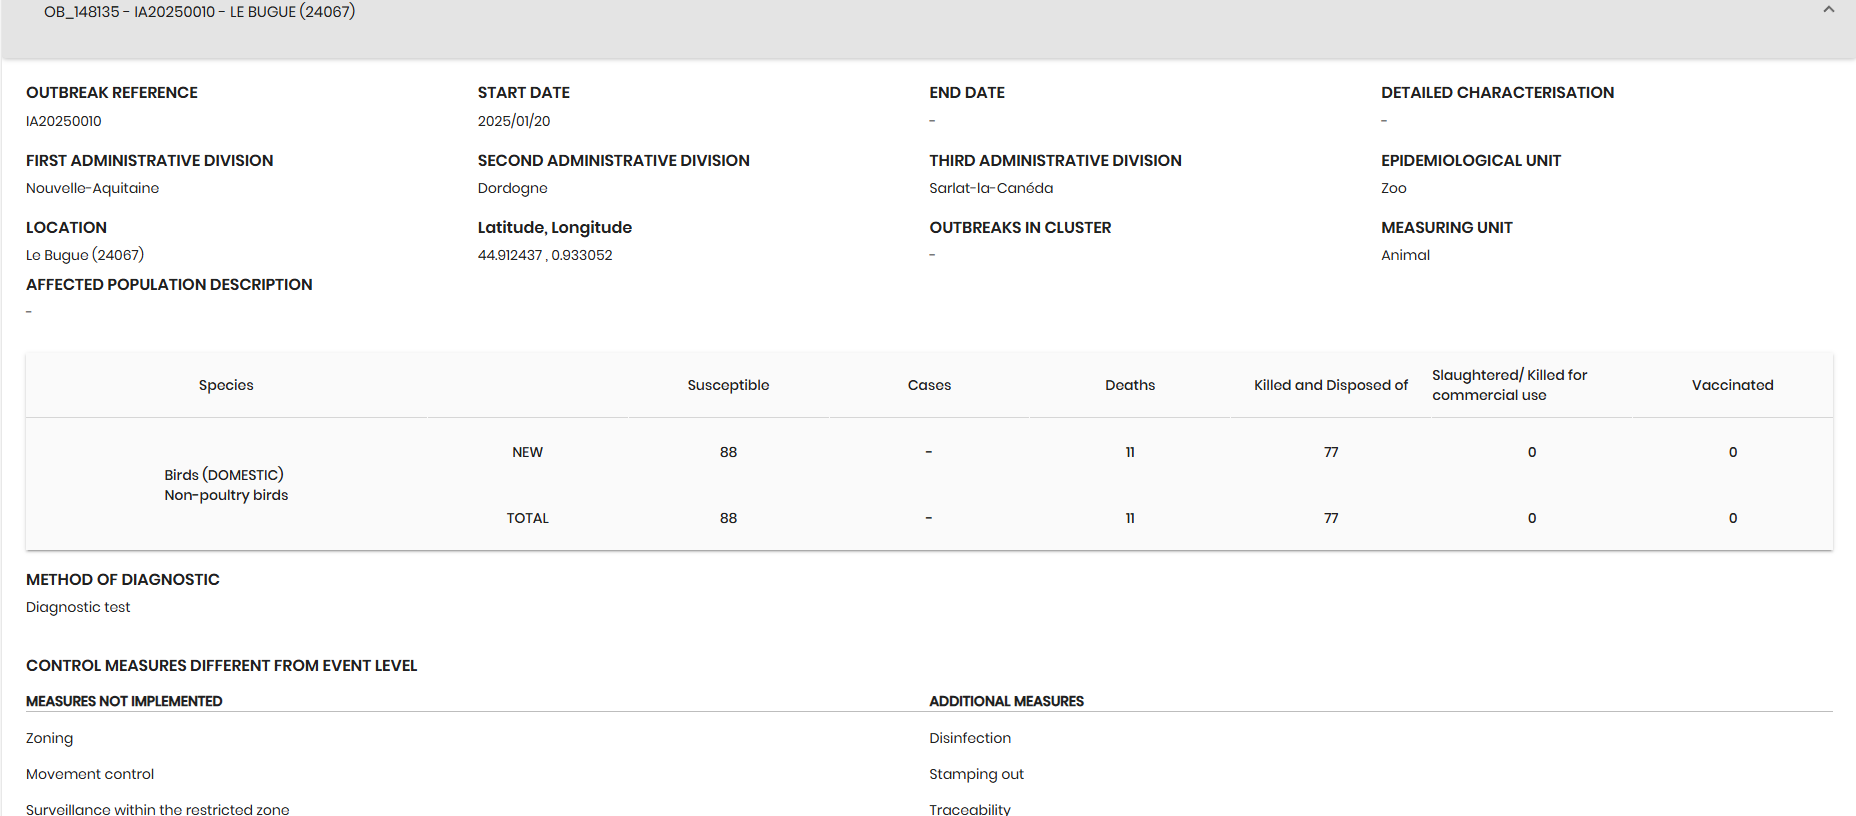
Task: Click the Susceptible column header
Action: (728, 385)
